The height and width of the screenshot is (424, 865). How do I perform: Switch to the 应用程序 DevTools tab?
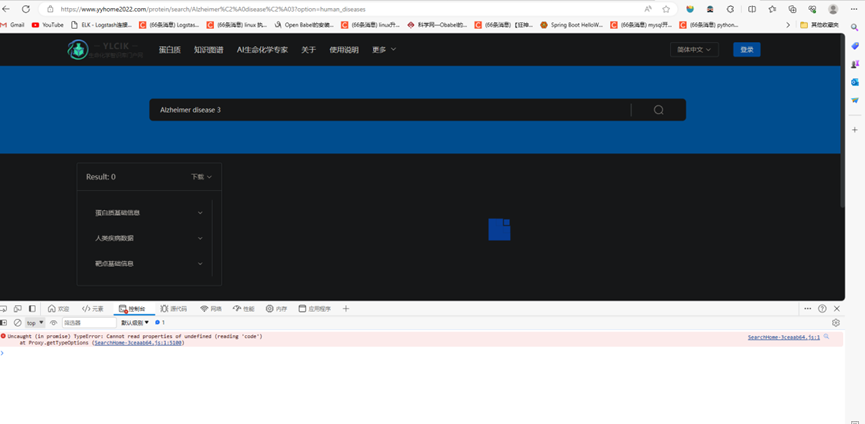click(314, 309)
